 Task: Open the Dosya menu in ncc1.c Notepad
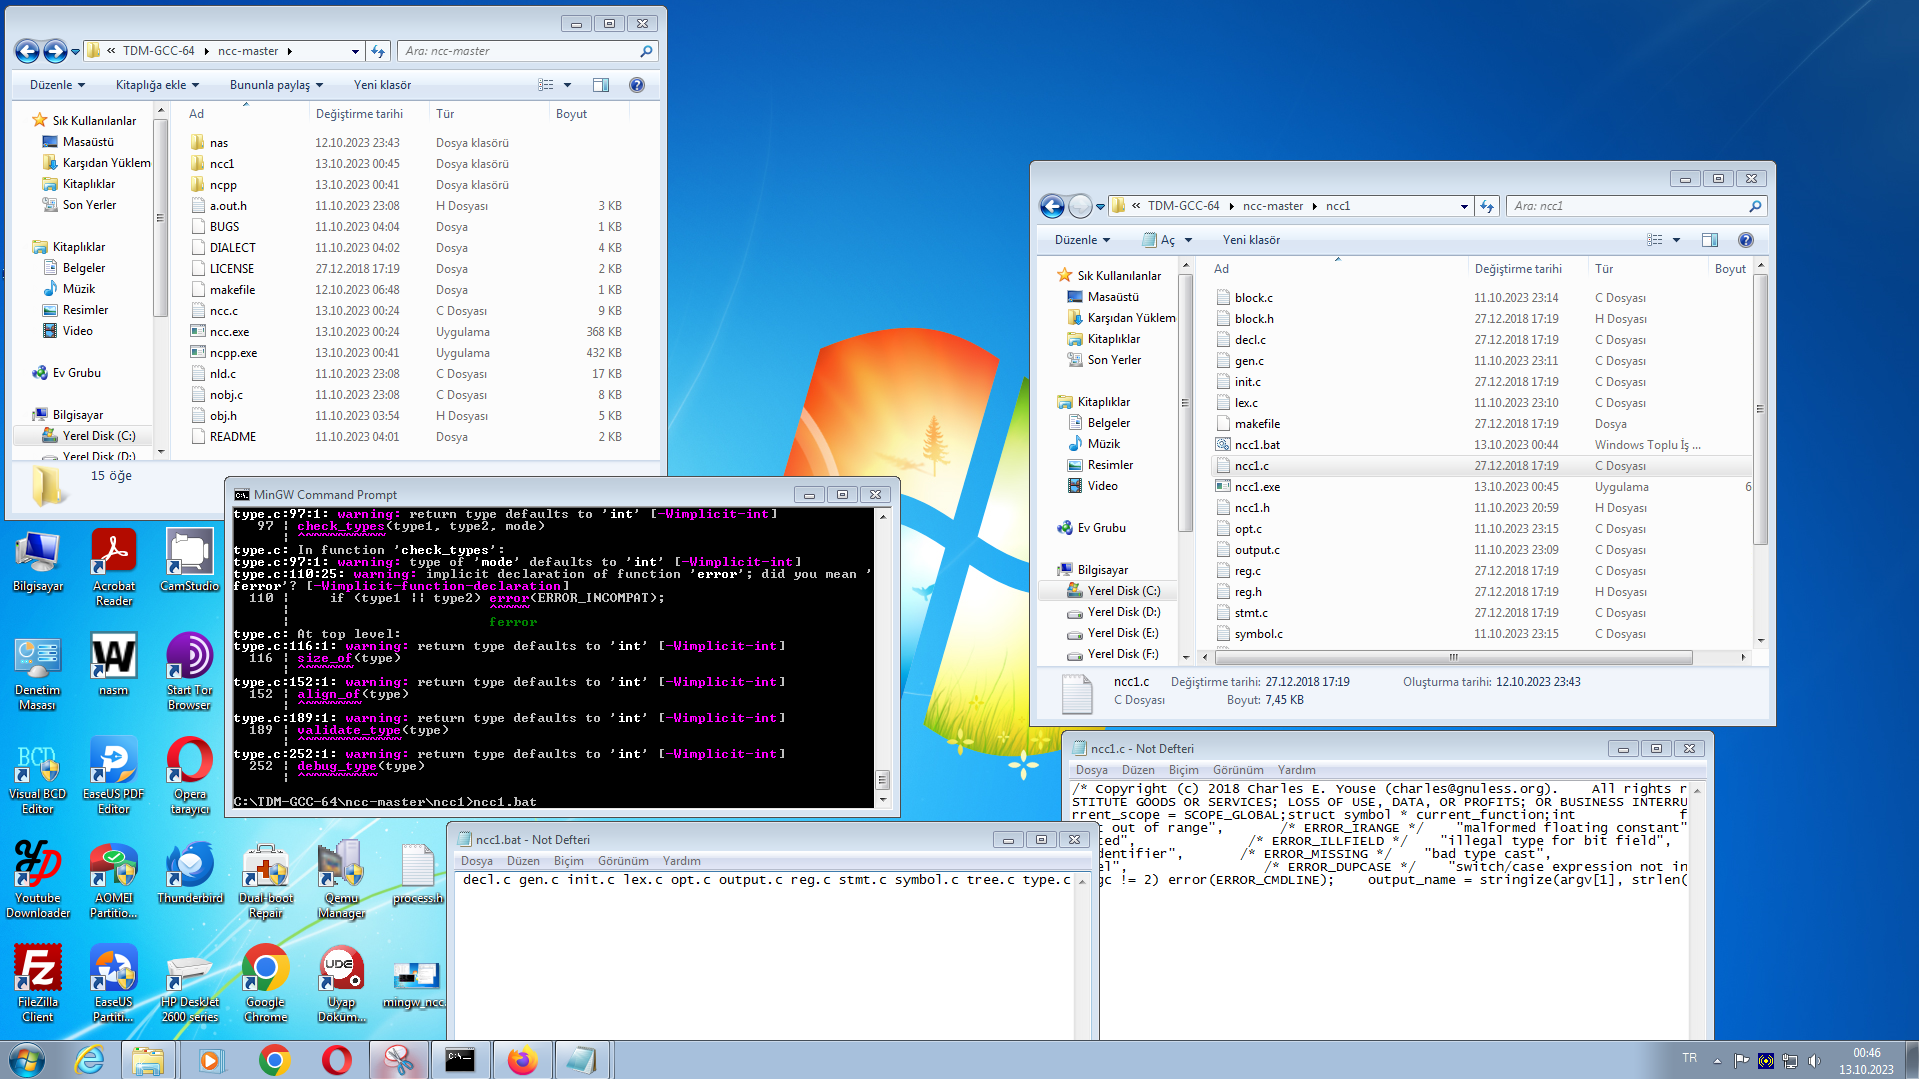[1091, 770]
